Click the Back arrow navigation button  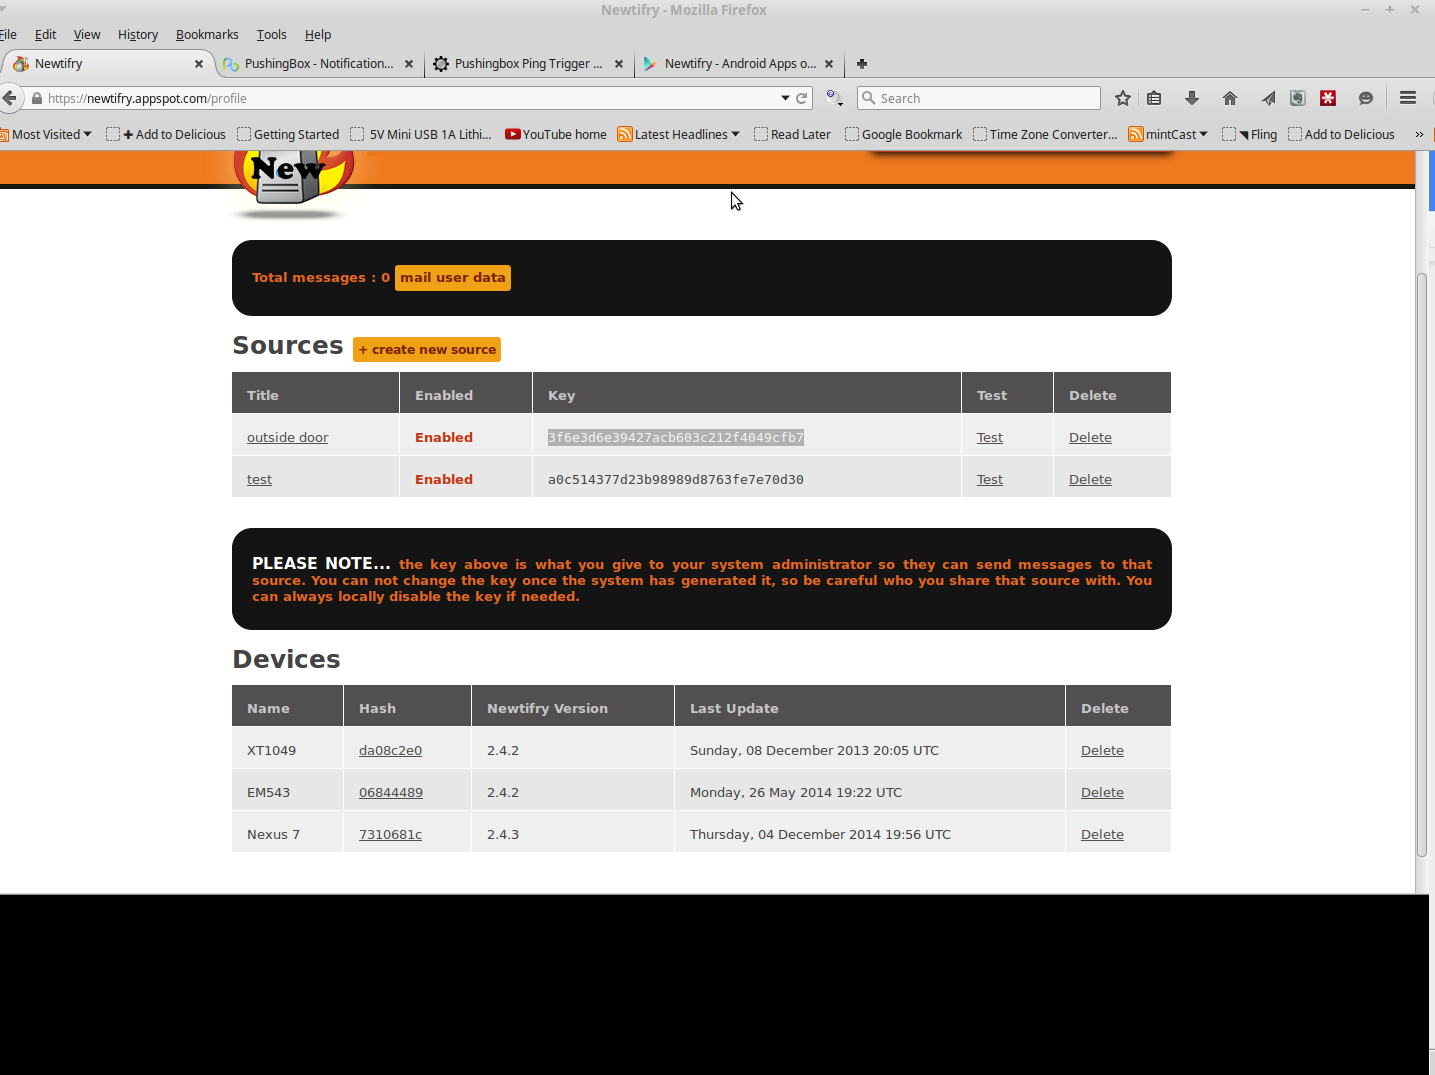point(10,98)
